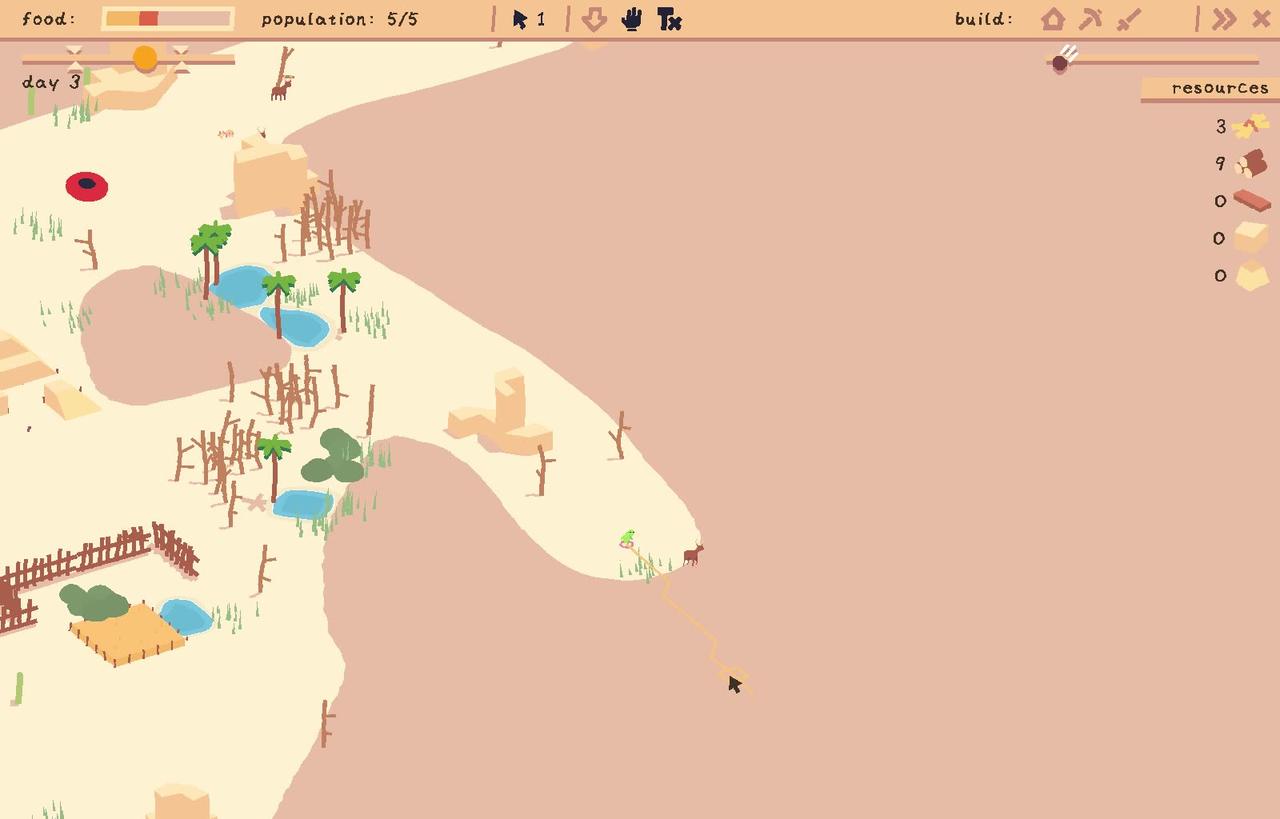Viewport: 1280px width, 819px height.
Task: Toggle fast-forward game speed arrows
Action: point(1223,19)
